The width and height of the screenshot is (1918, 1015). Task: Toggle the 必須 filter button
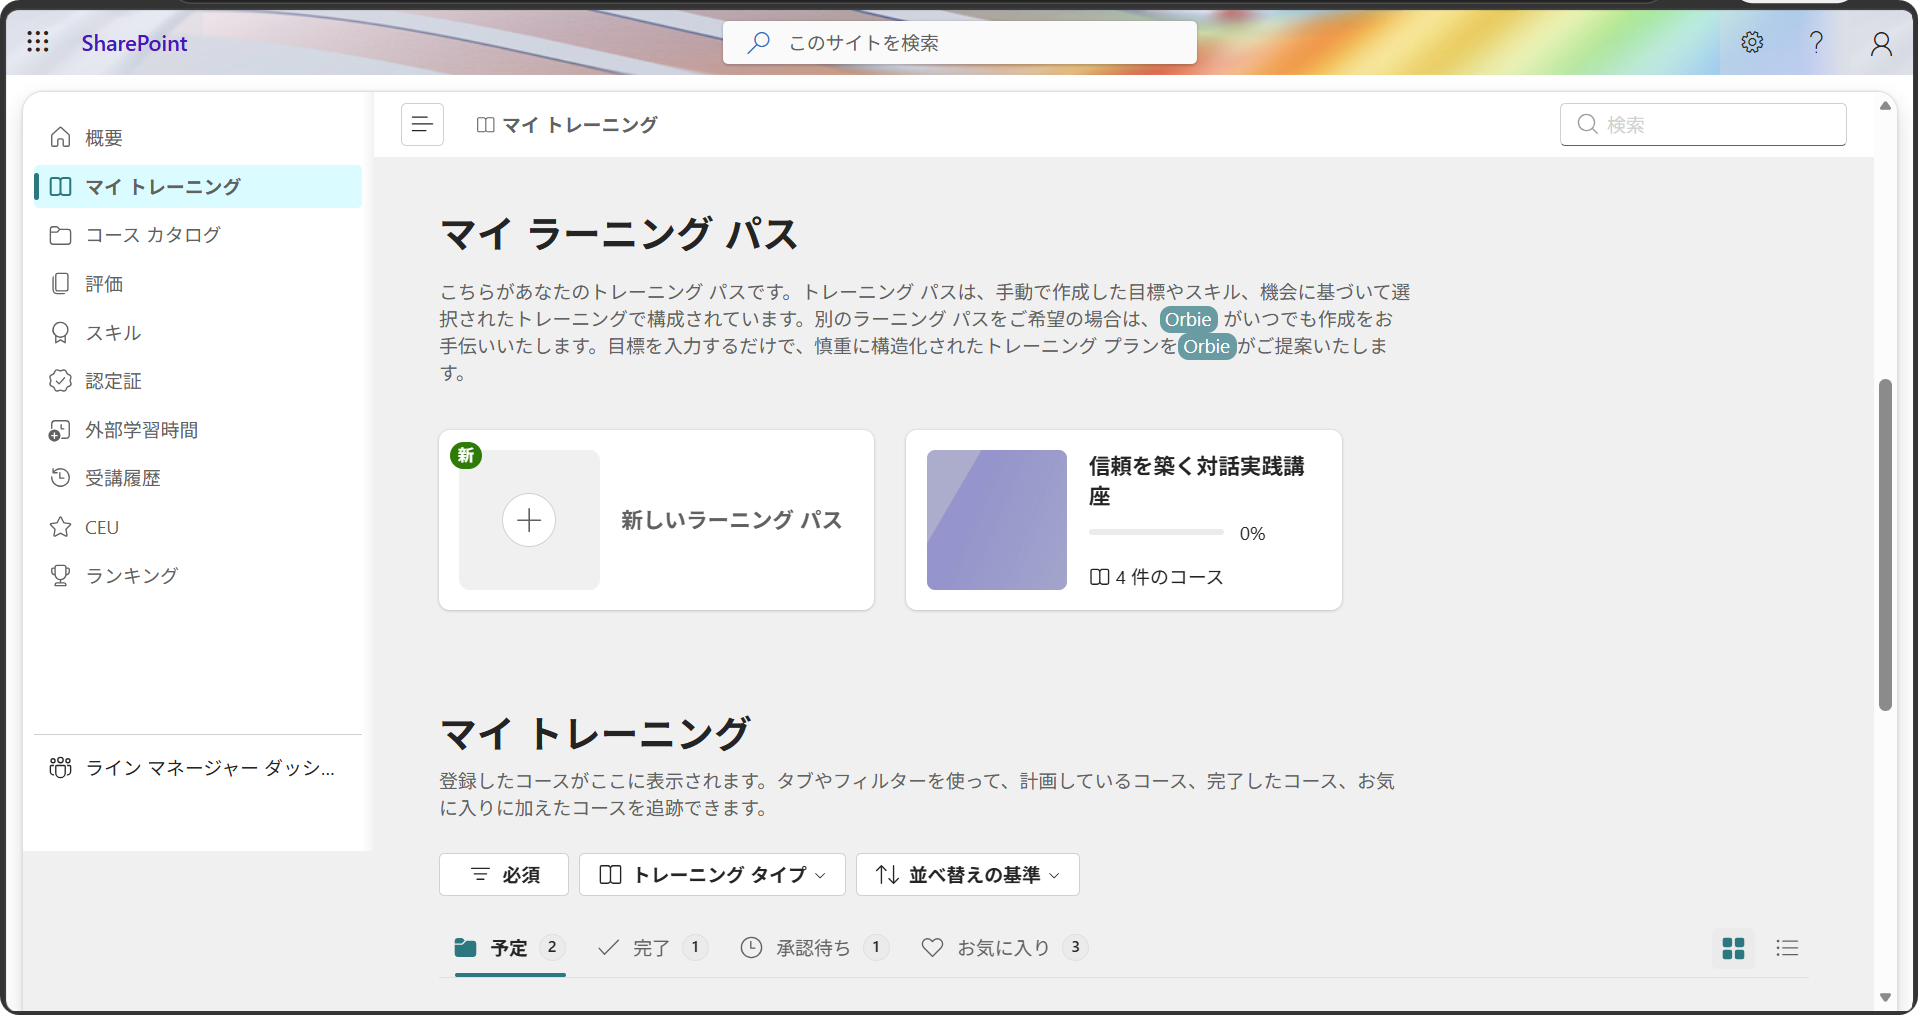[x=504, y=875]
